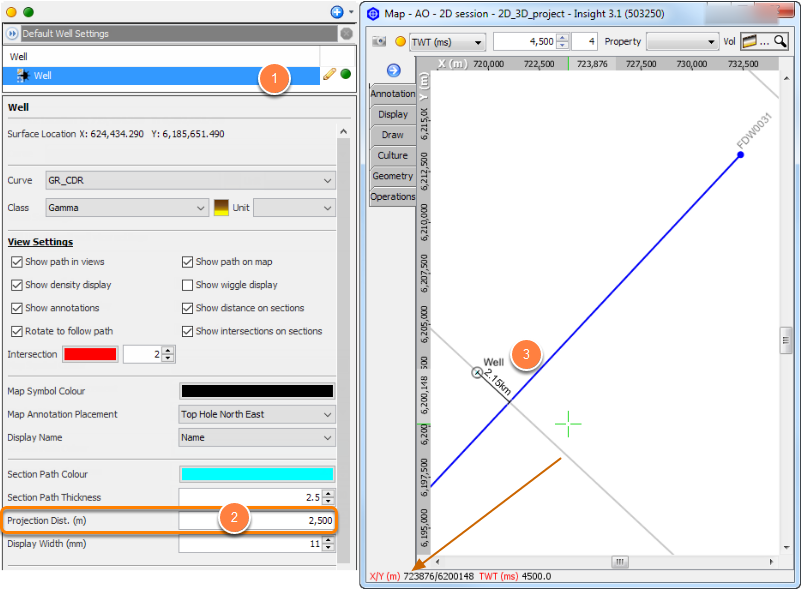Click the blue add plus icon
This screenshot has height=589, width=801.
[337, 12]
